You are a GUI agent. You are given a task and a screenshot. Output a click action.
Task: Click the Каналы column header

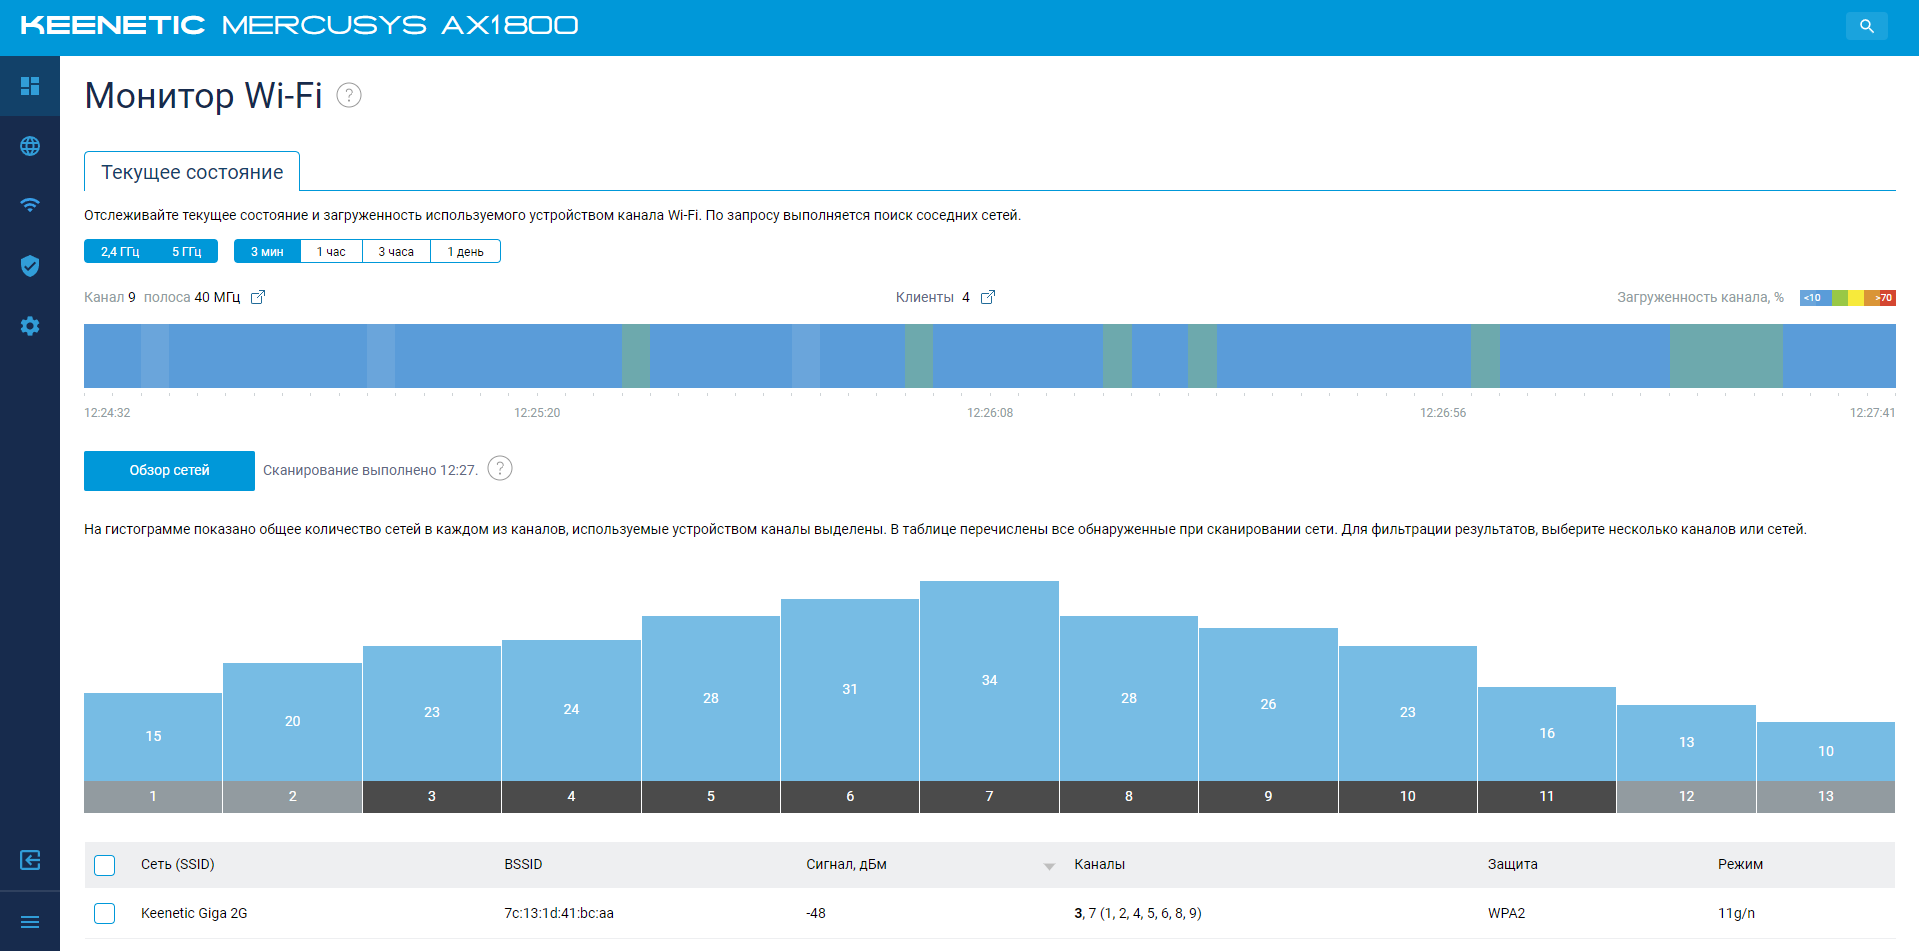pyautogui.click(x=1099, y=864)
